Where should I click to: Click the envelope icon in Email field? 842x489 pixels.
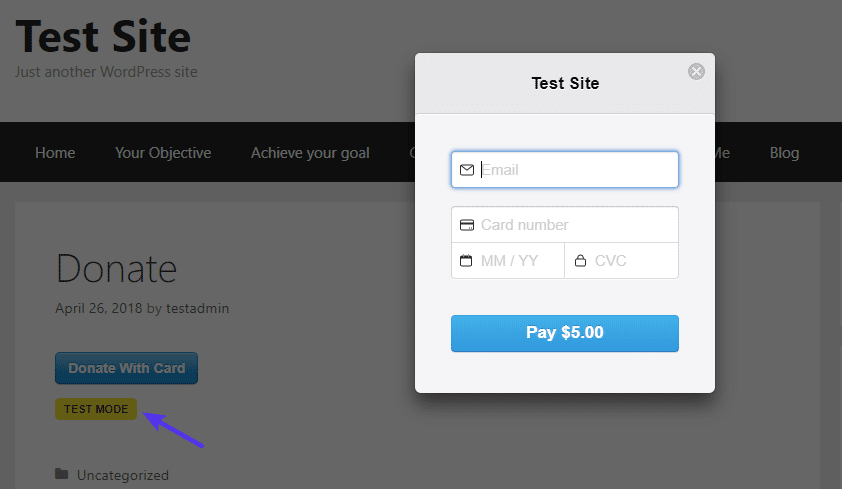click(x=466, y=170)
